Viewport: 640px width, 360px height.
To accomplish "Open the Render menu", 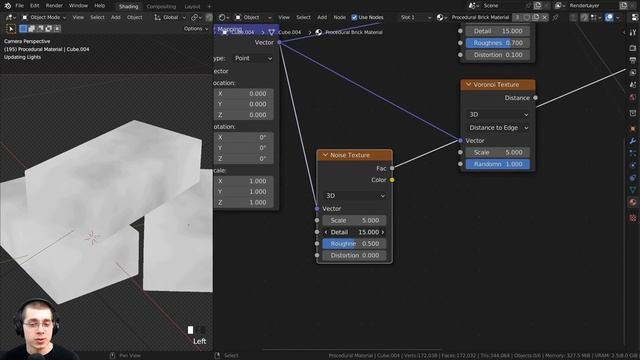I will click(54, 6).
